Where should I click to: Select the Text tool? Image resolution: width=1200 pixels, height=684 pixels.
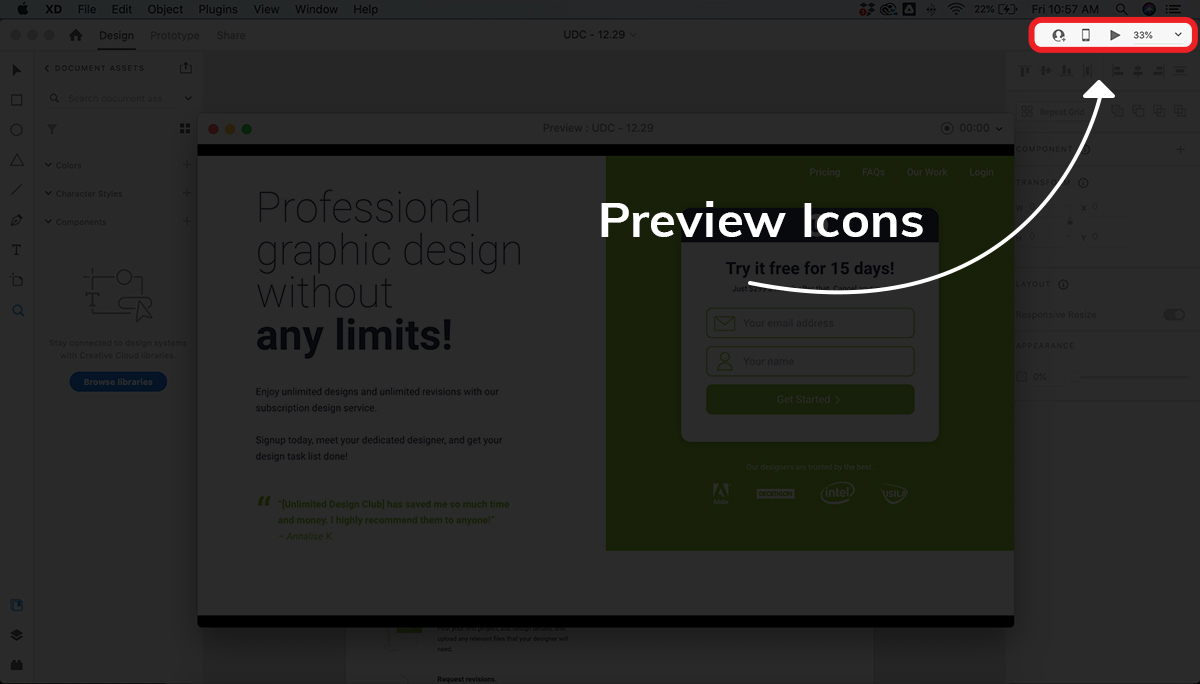[17, 250]
